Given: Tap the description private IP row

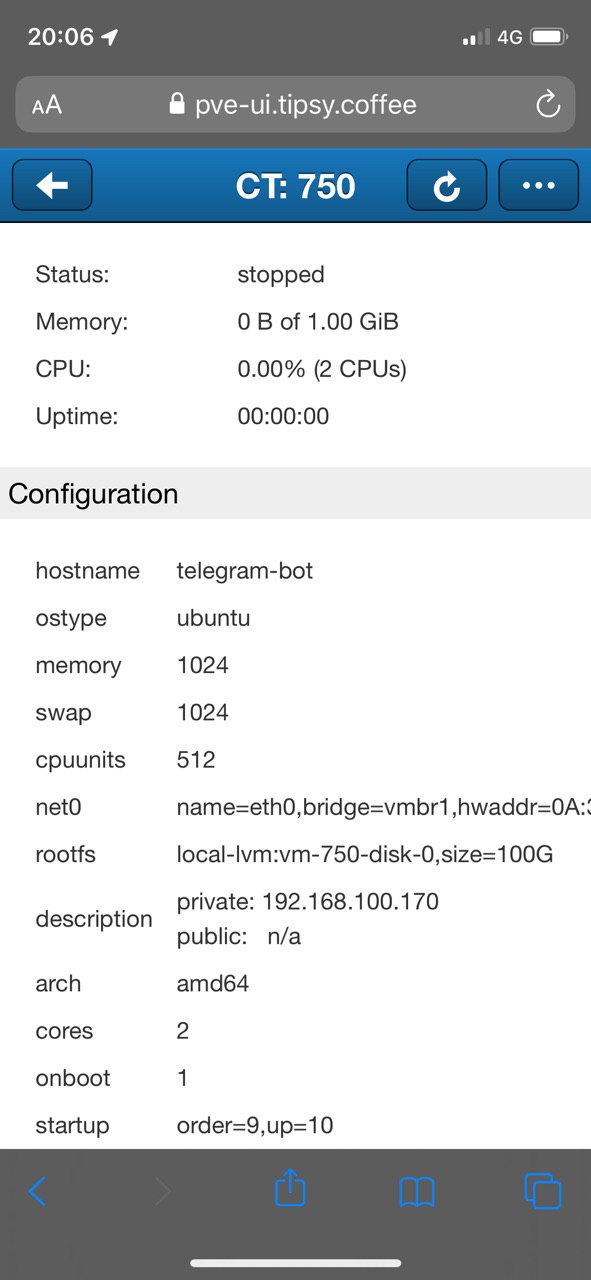Looking at the screenshot, I should tap(295, 919).
